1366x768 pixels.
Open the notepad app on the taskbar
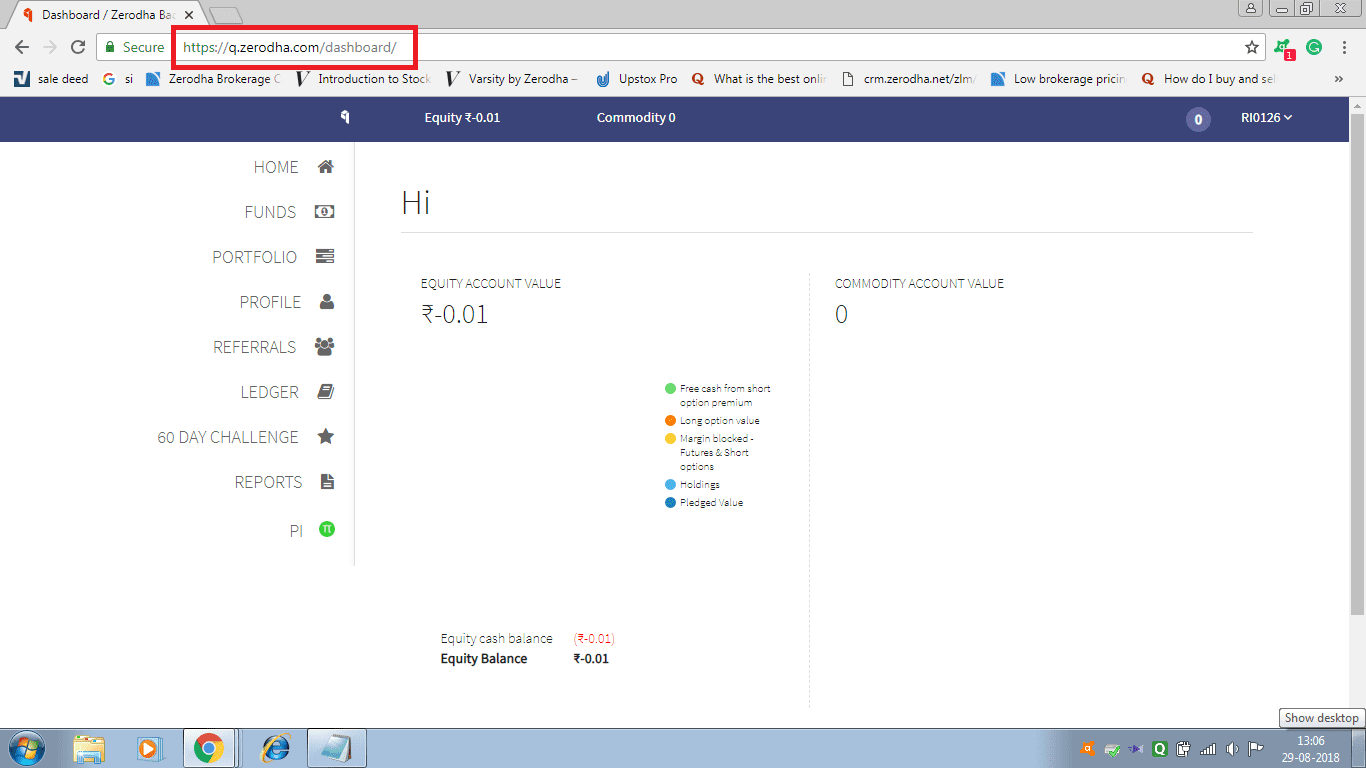click(337, 749)
